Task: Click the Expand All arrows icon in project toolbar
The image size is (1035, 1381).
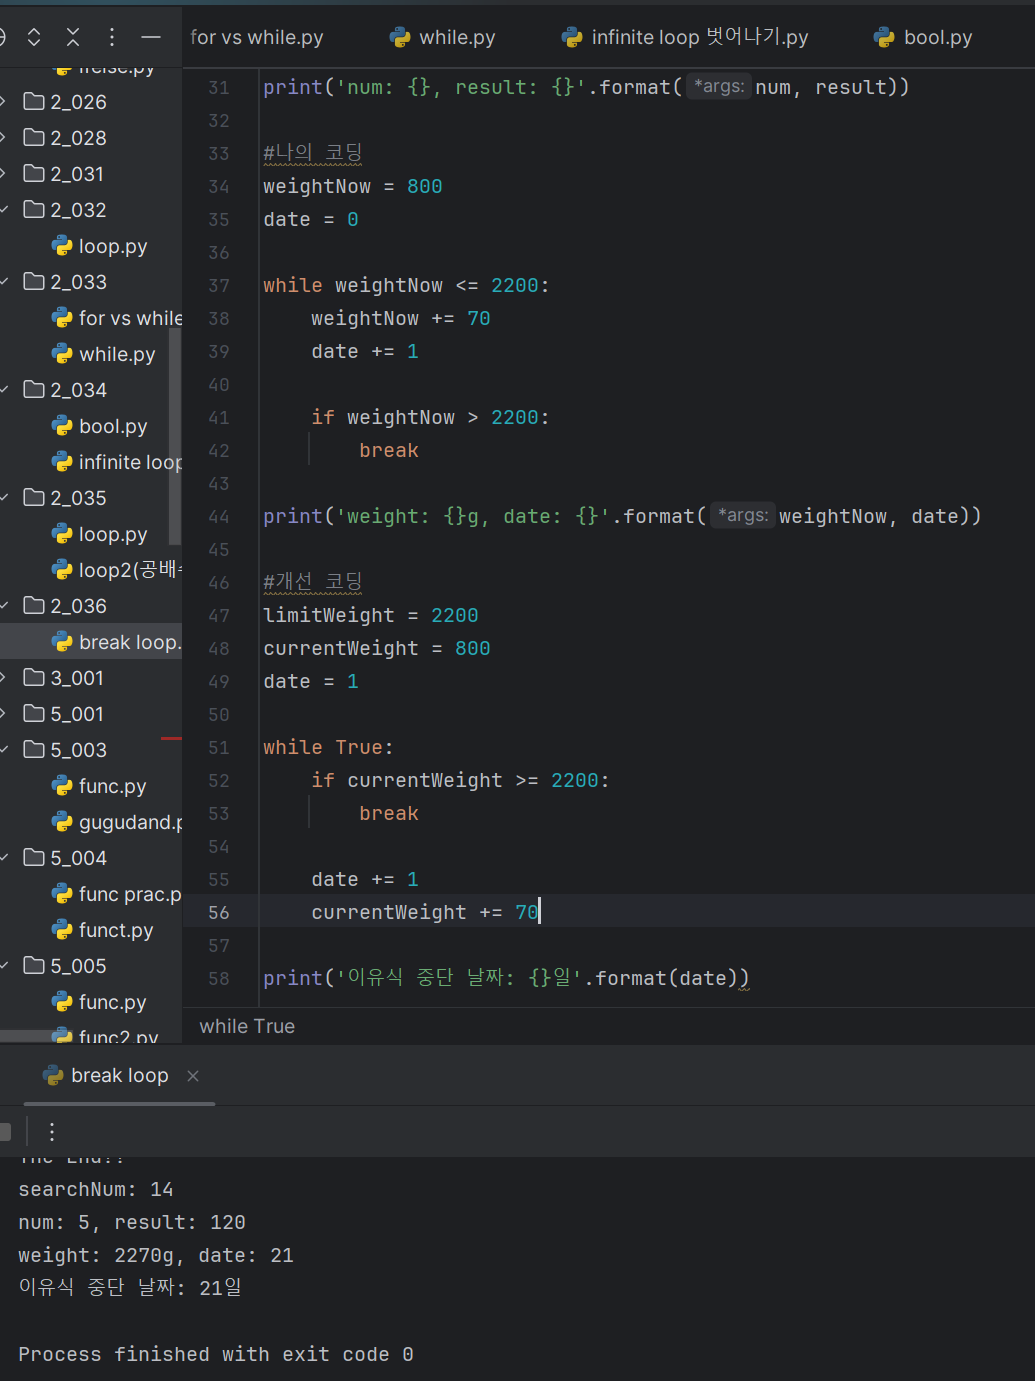Action: tap(34, 37)
